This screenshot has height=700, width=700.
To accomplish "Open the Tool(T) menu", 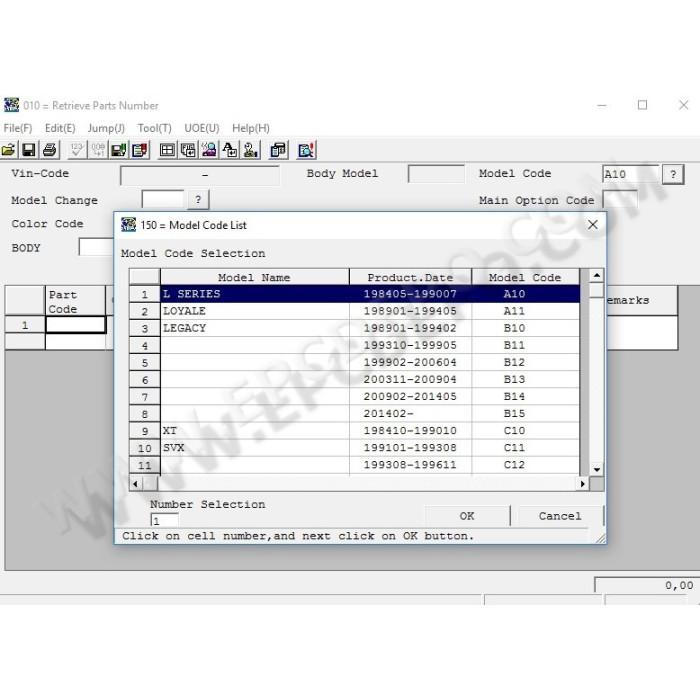I will pyautogui.click(x=154, y=128).
